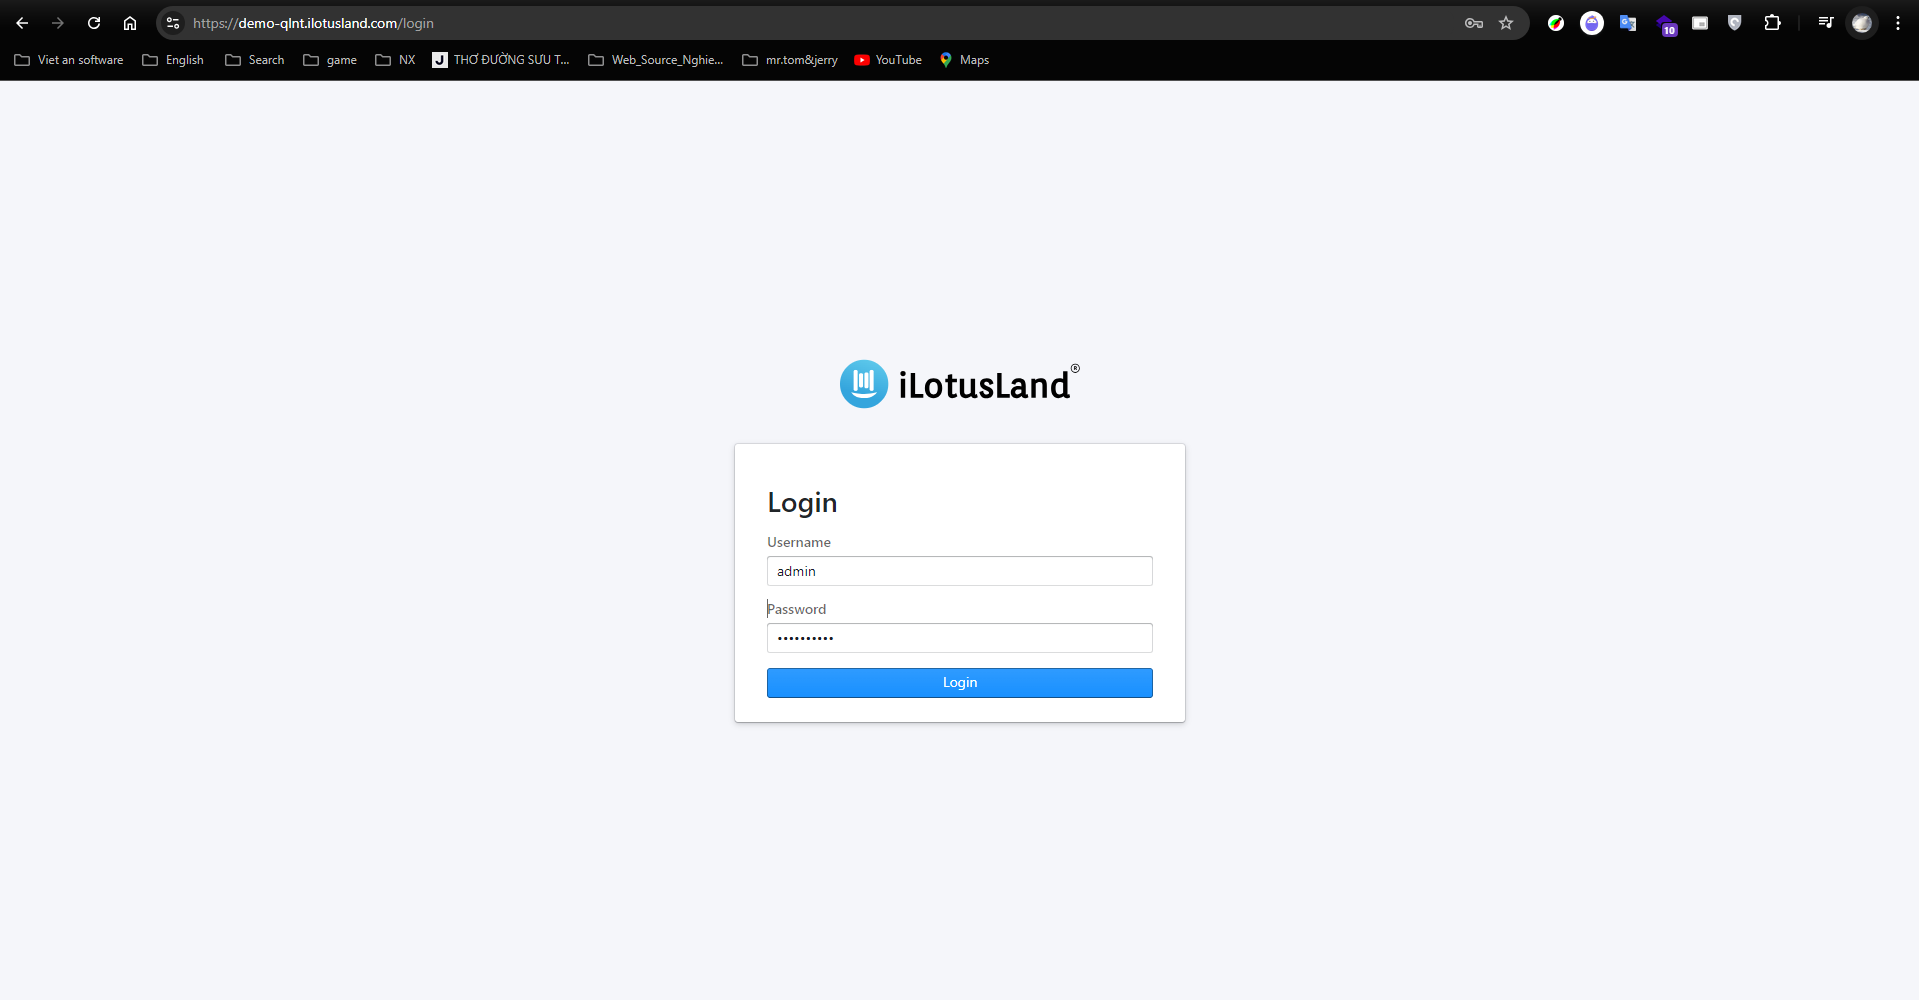Open THƠ ĐƯỜNG SUU T... bookmark
The width and height of the screenshot is (1919, 1000).
point(501,60)
